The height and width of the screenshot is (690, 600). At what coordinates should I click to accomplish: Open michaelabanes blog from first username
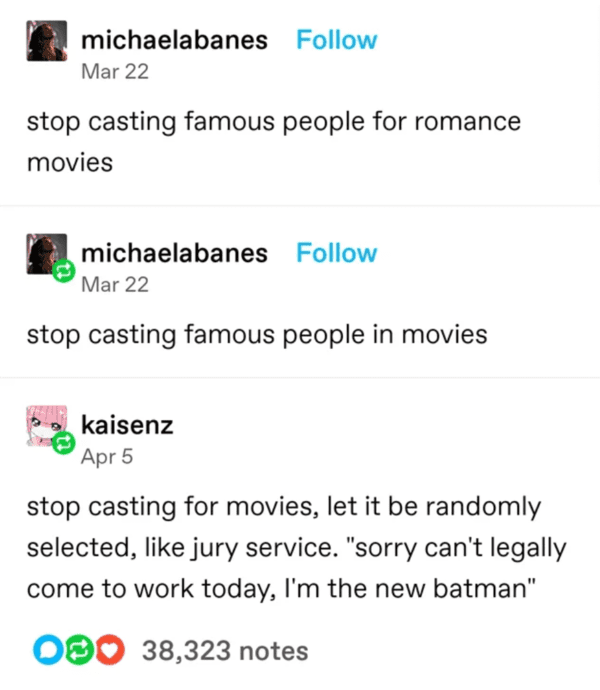(174, 40)
